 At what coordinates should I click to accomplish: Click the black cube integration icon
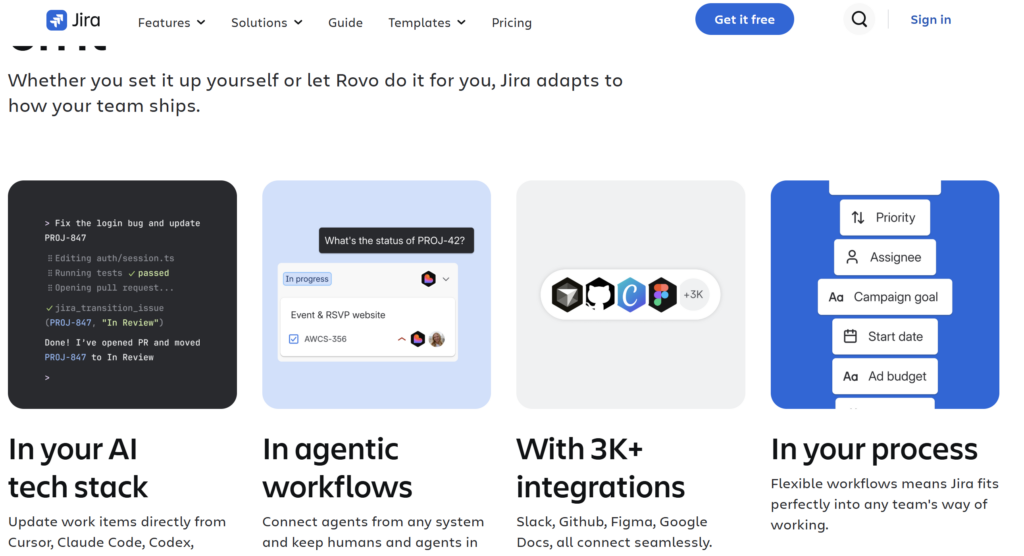pyautogui.click(x=567, y=295)
